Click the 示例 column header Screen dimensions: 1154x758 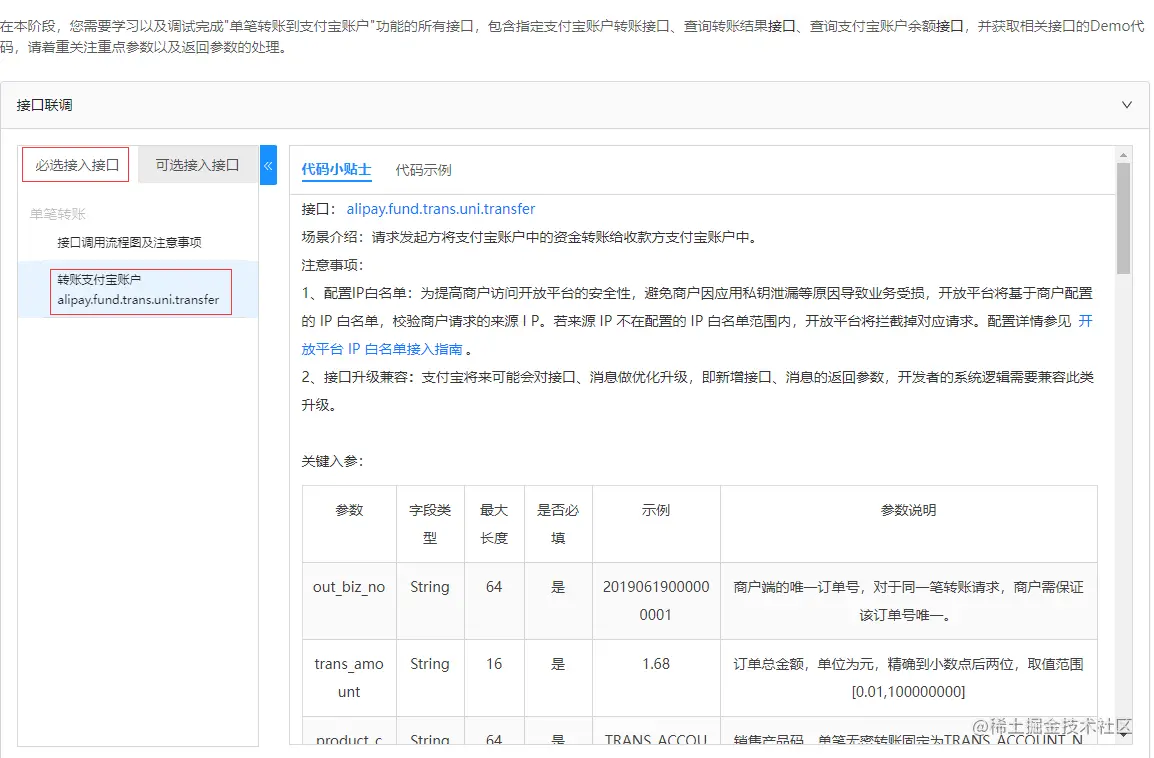(x=656, y=524)
